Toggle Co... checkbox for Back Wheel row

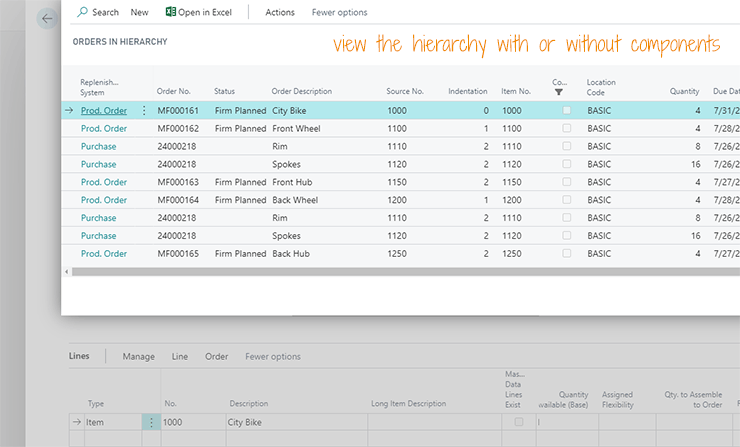pyautogui.click(x=566, y=200)
